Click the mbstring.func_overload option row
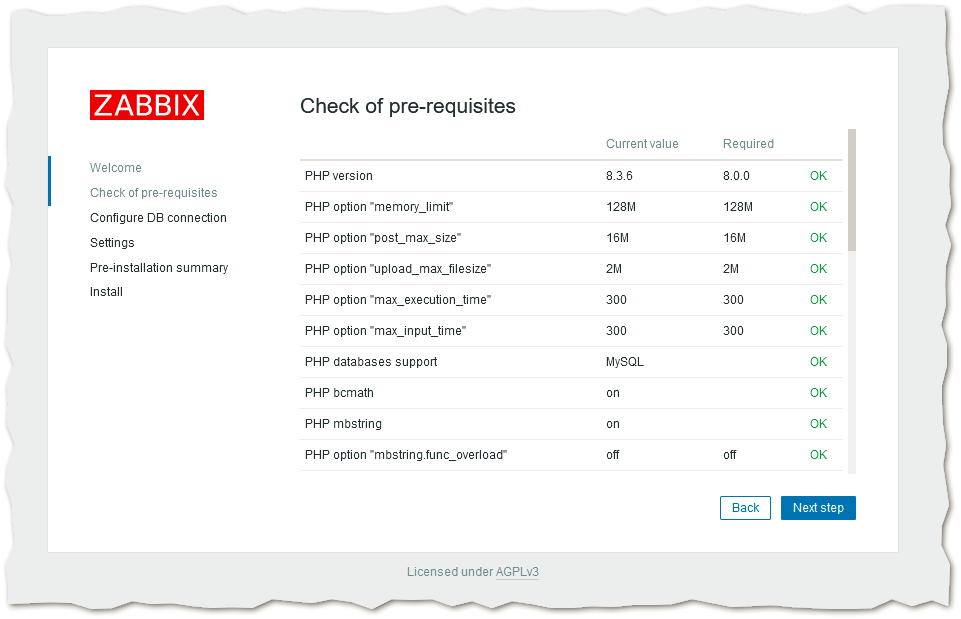 (406, 455)
